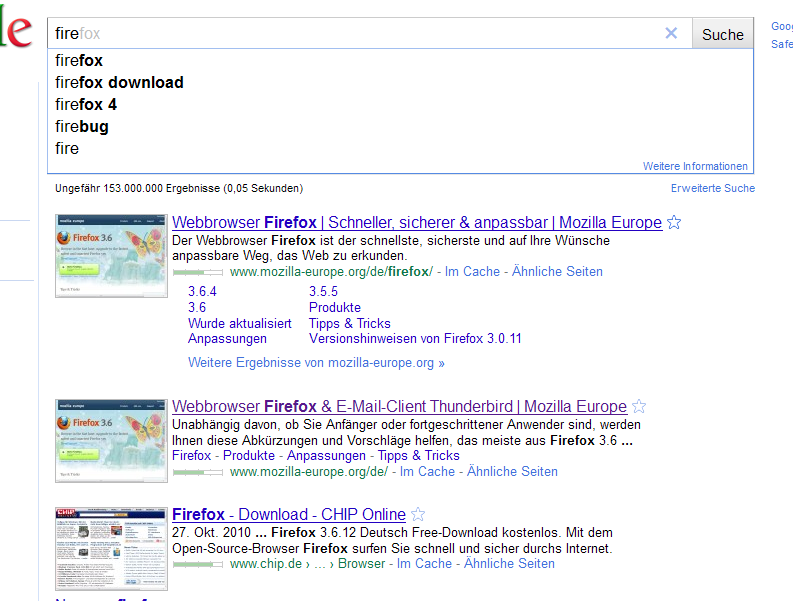This screenshot has height=601, width=793.
Task: Select the 'firefox download' suggestion
Action: point(119,82)
